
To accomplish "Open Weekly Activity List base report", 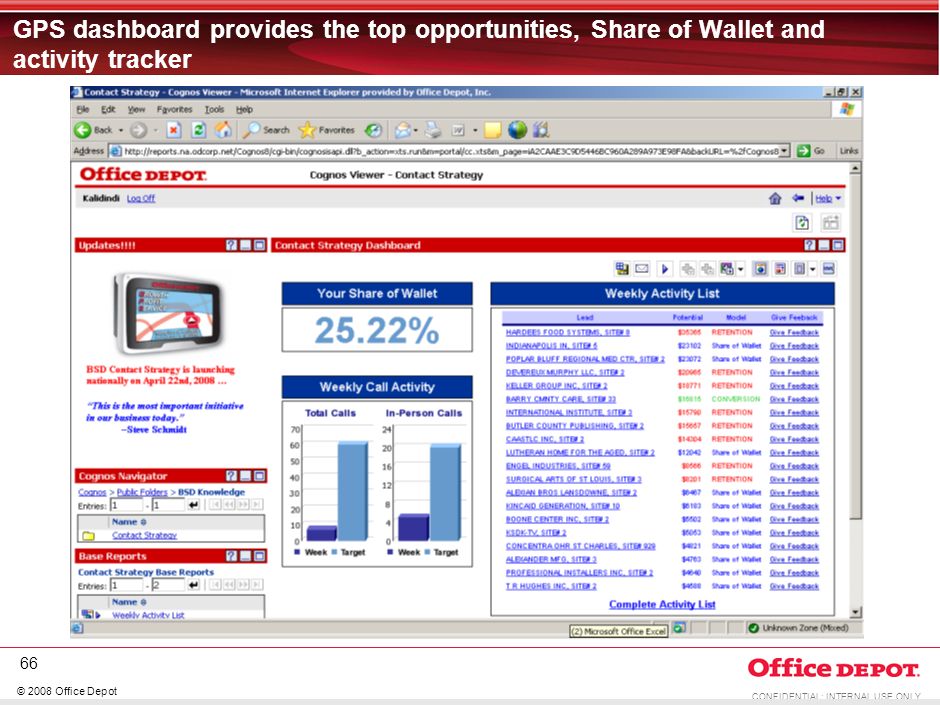I will pos(148,614).
